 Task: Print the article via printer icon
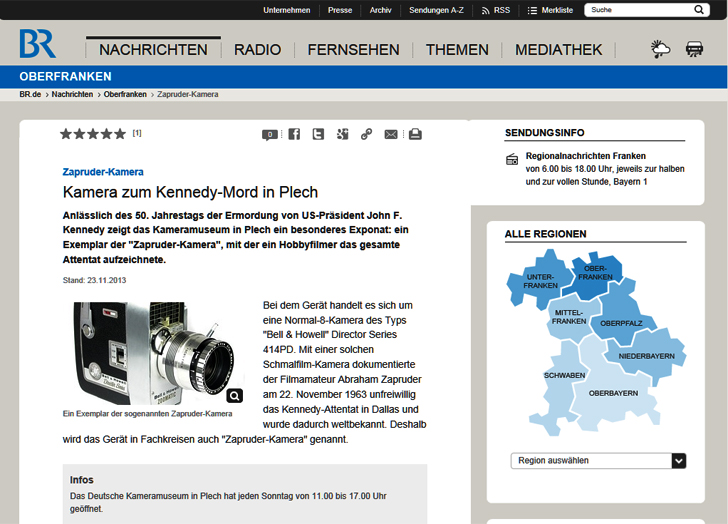pos(415,134)
